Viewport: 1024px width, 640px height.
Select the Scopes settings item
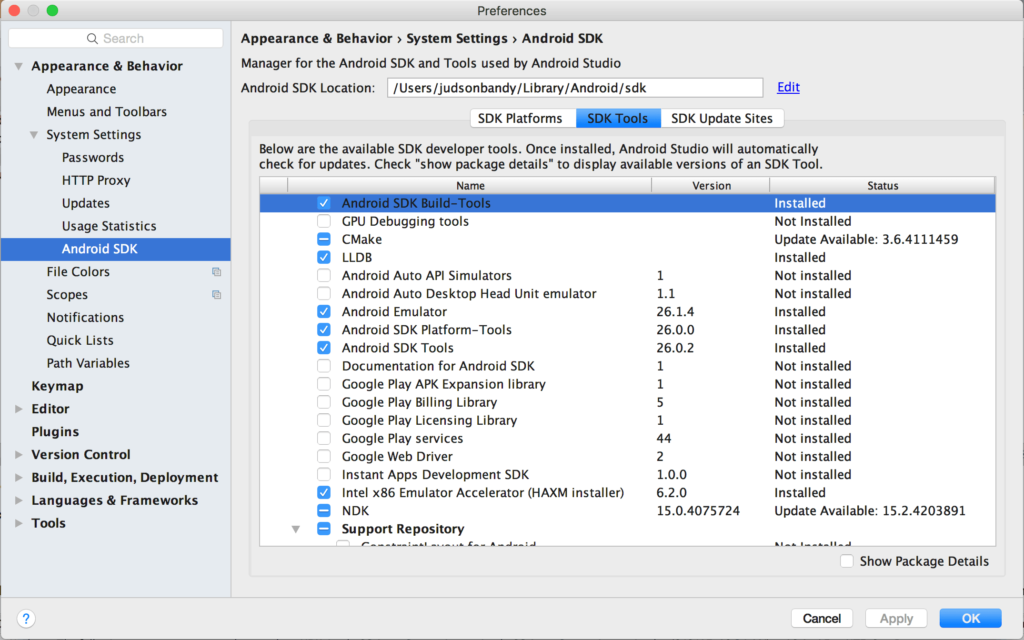tap(67, 295)
